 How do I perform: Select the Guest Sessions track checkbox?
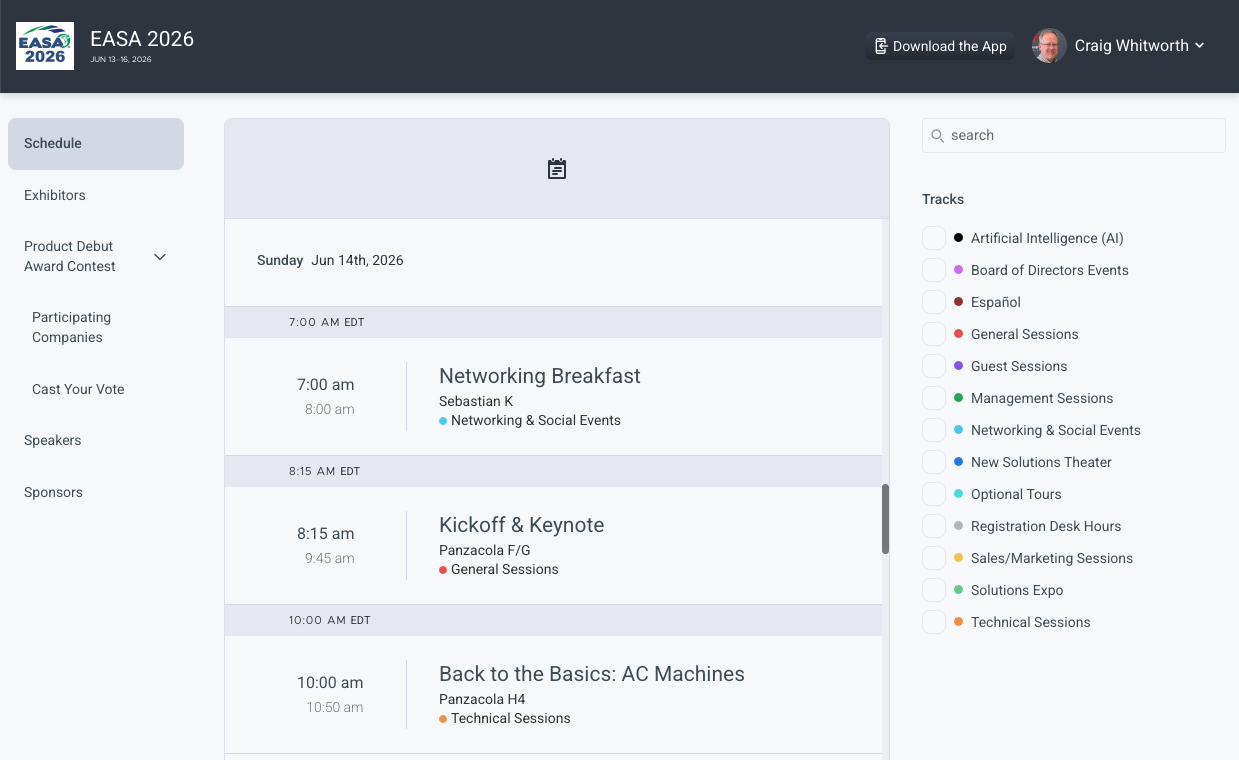coord(934,366)
